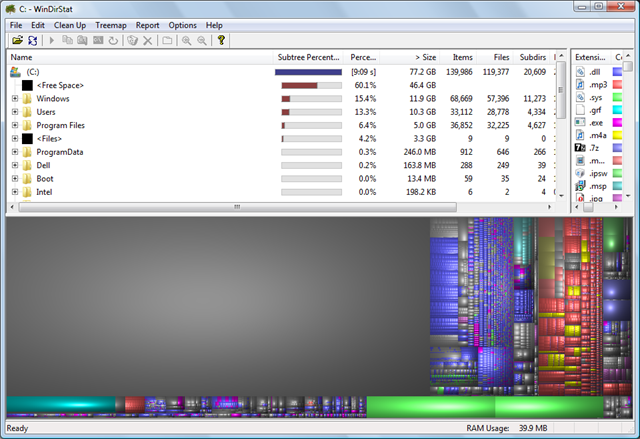Image resolution: width=640 pixels, height=439 pixels.
Task: Click the .dll file type icon
Action: coord(580,72)
